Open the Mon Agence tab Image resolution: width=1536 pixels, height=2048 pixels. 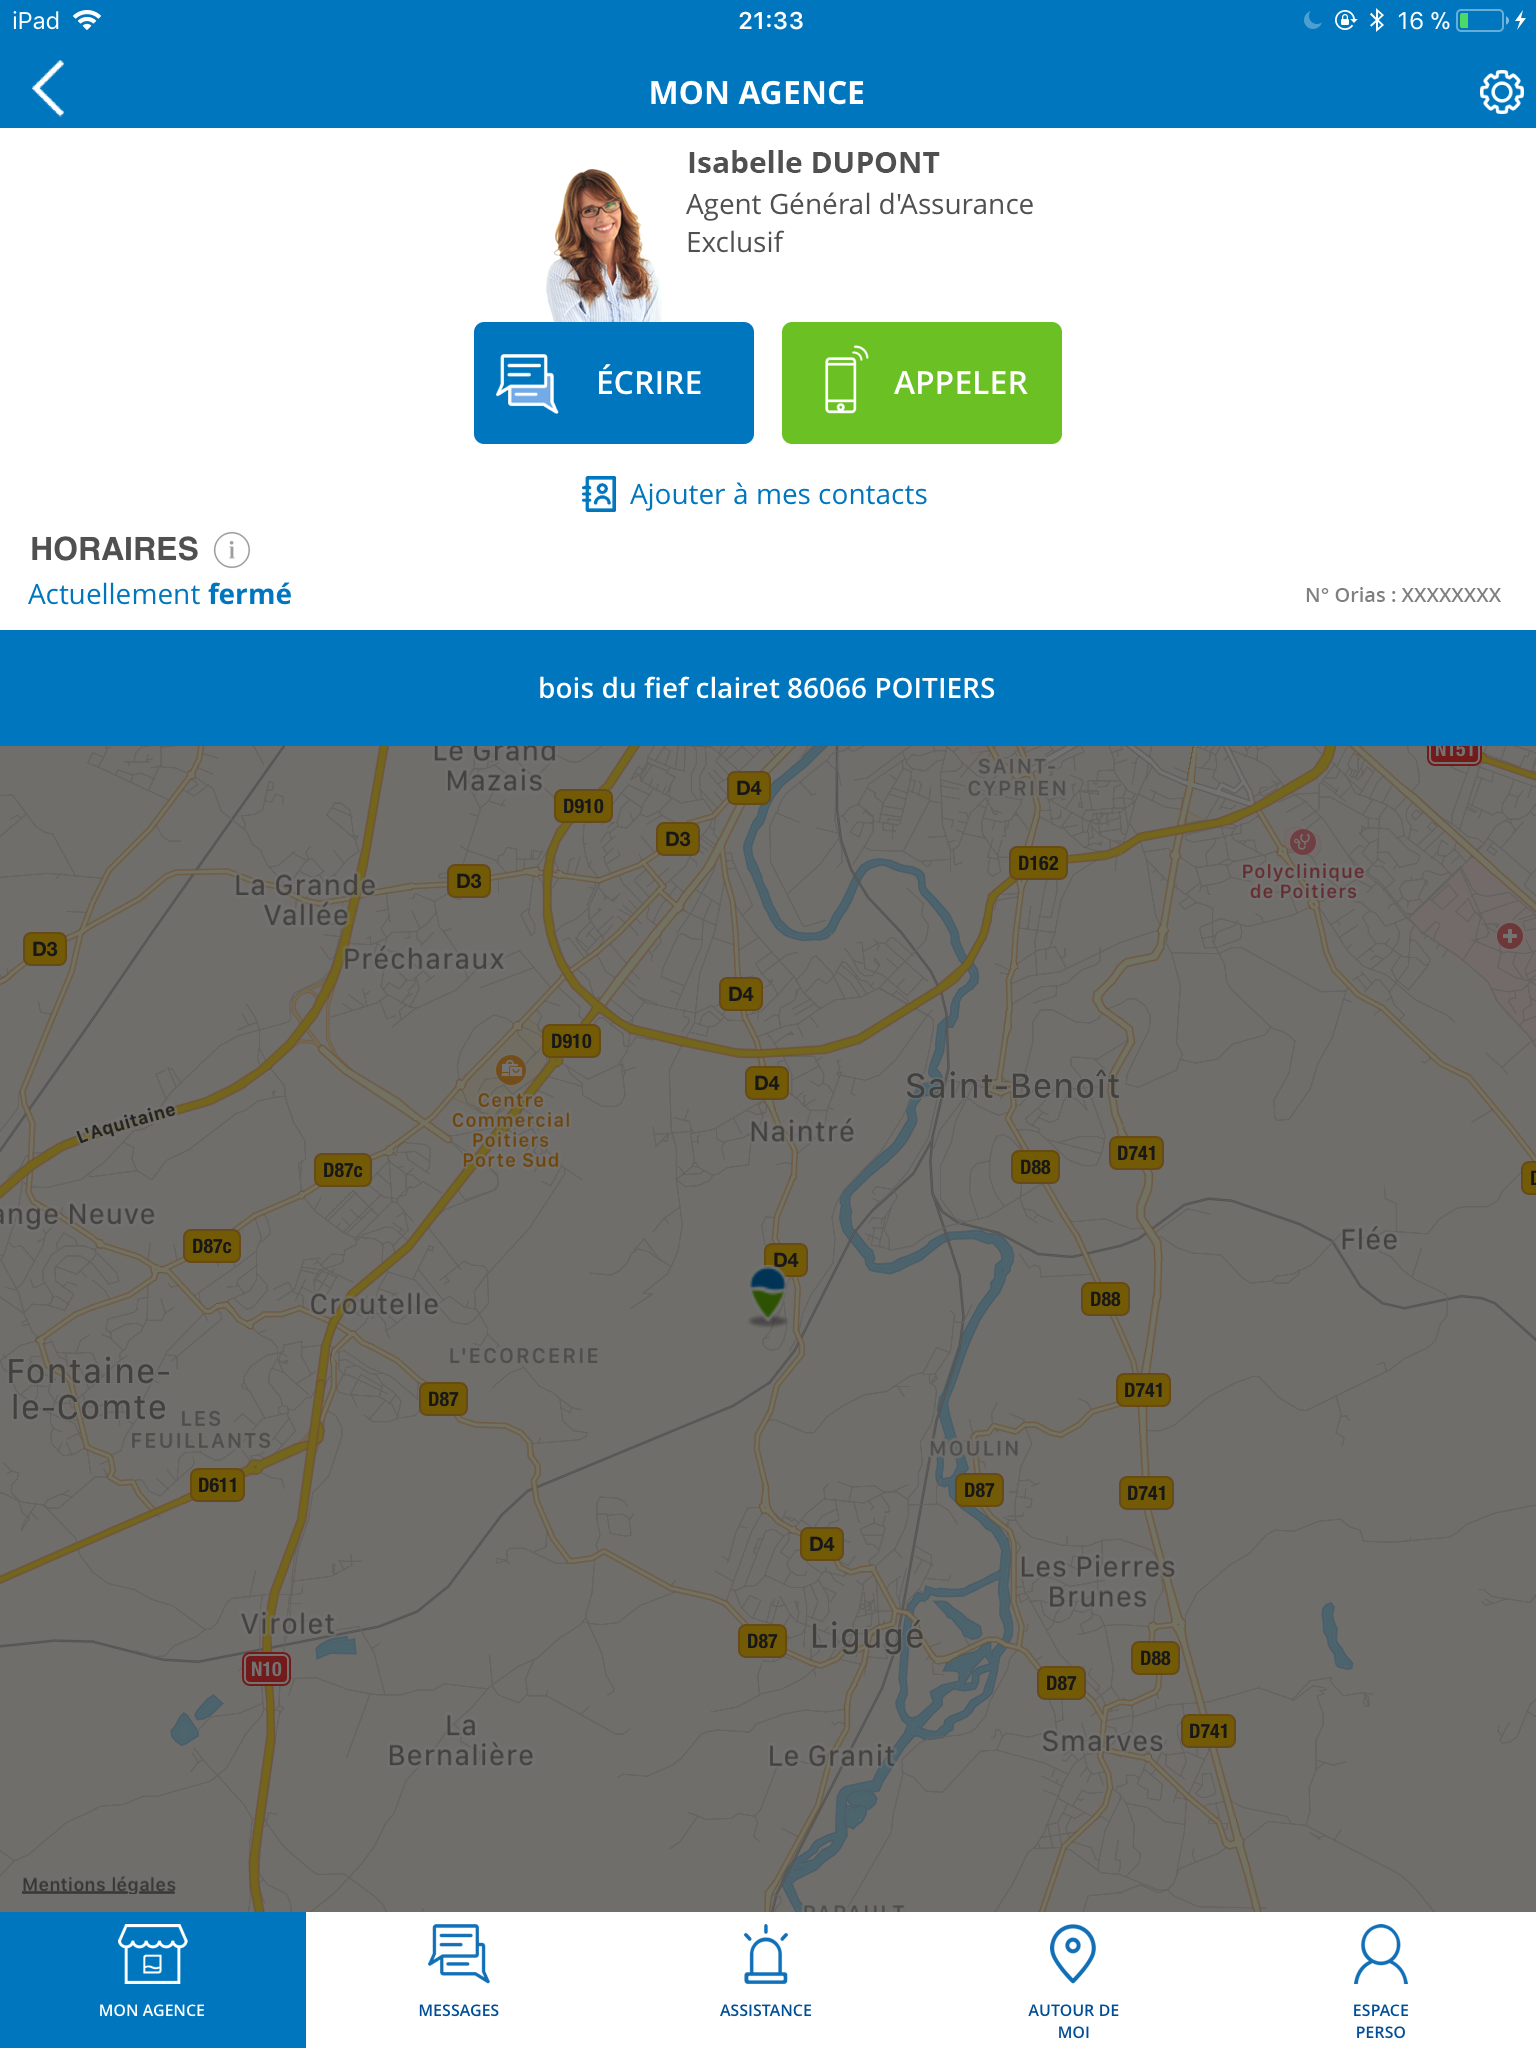(152, 1980)
